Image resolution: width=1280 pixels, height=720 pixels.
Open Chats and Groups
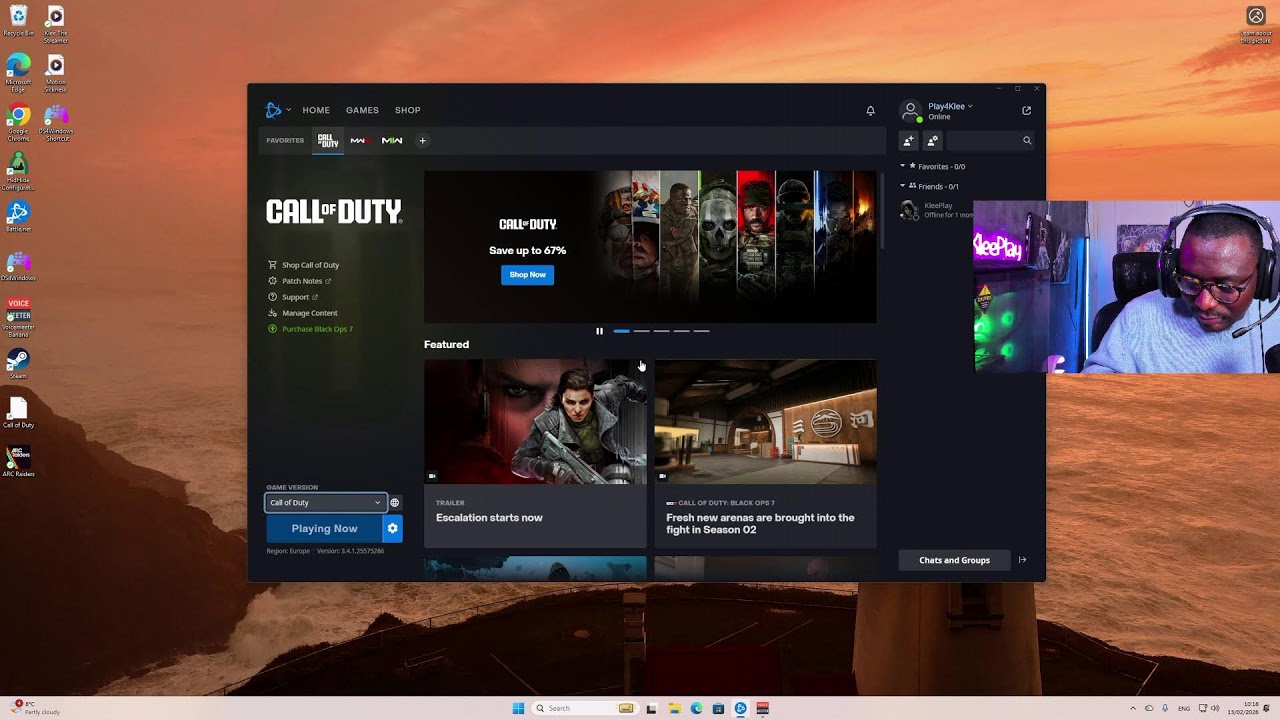[954, 561]
